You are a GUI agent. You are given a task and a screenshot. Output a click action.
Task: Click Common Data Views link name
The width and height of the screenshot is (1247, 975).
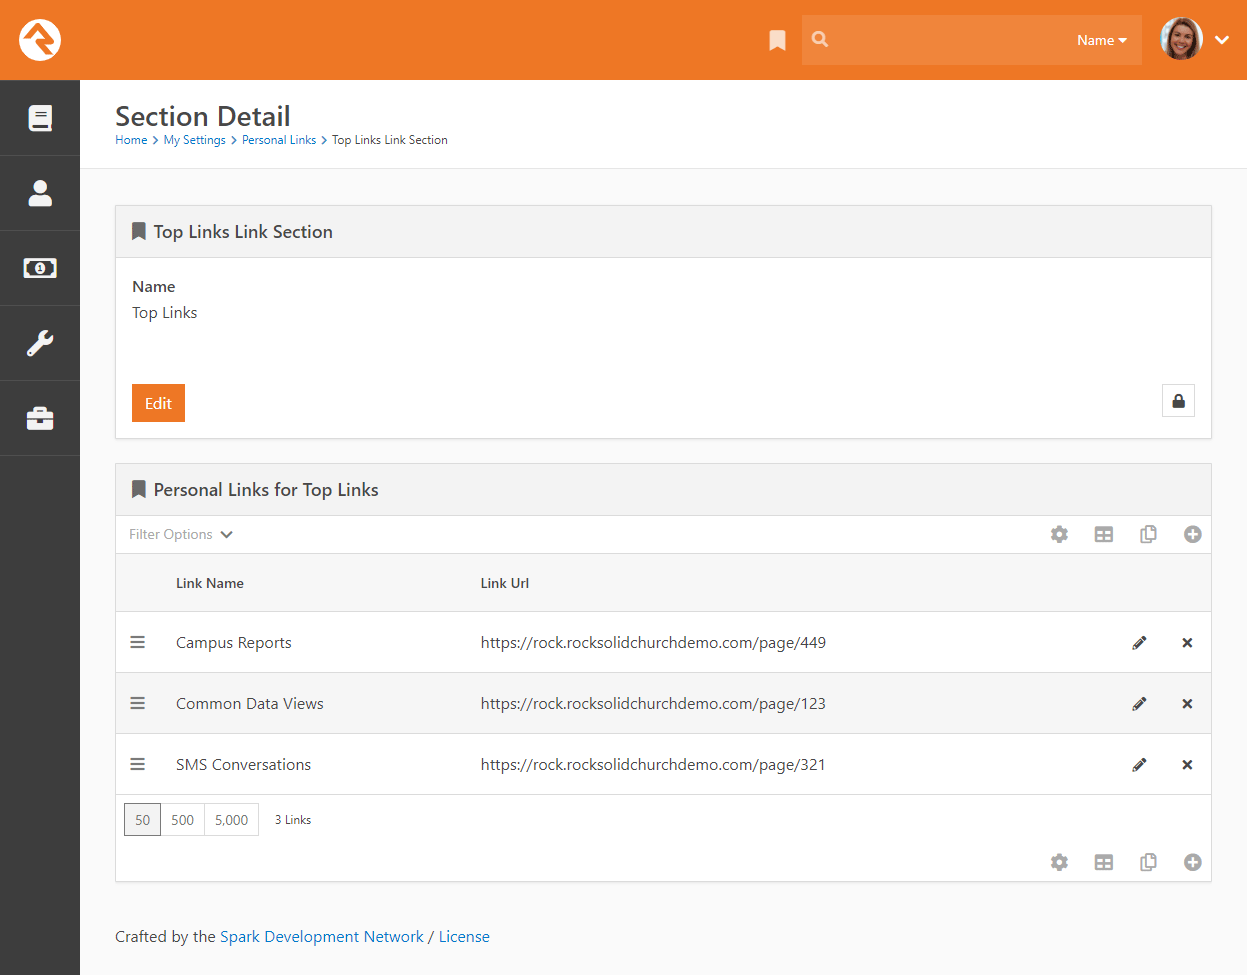250,704
